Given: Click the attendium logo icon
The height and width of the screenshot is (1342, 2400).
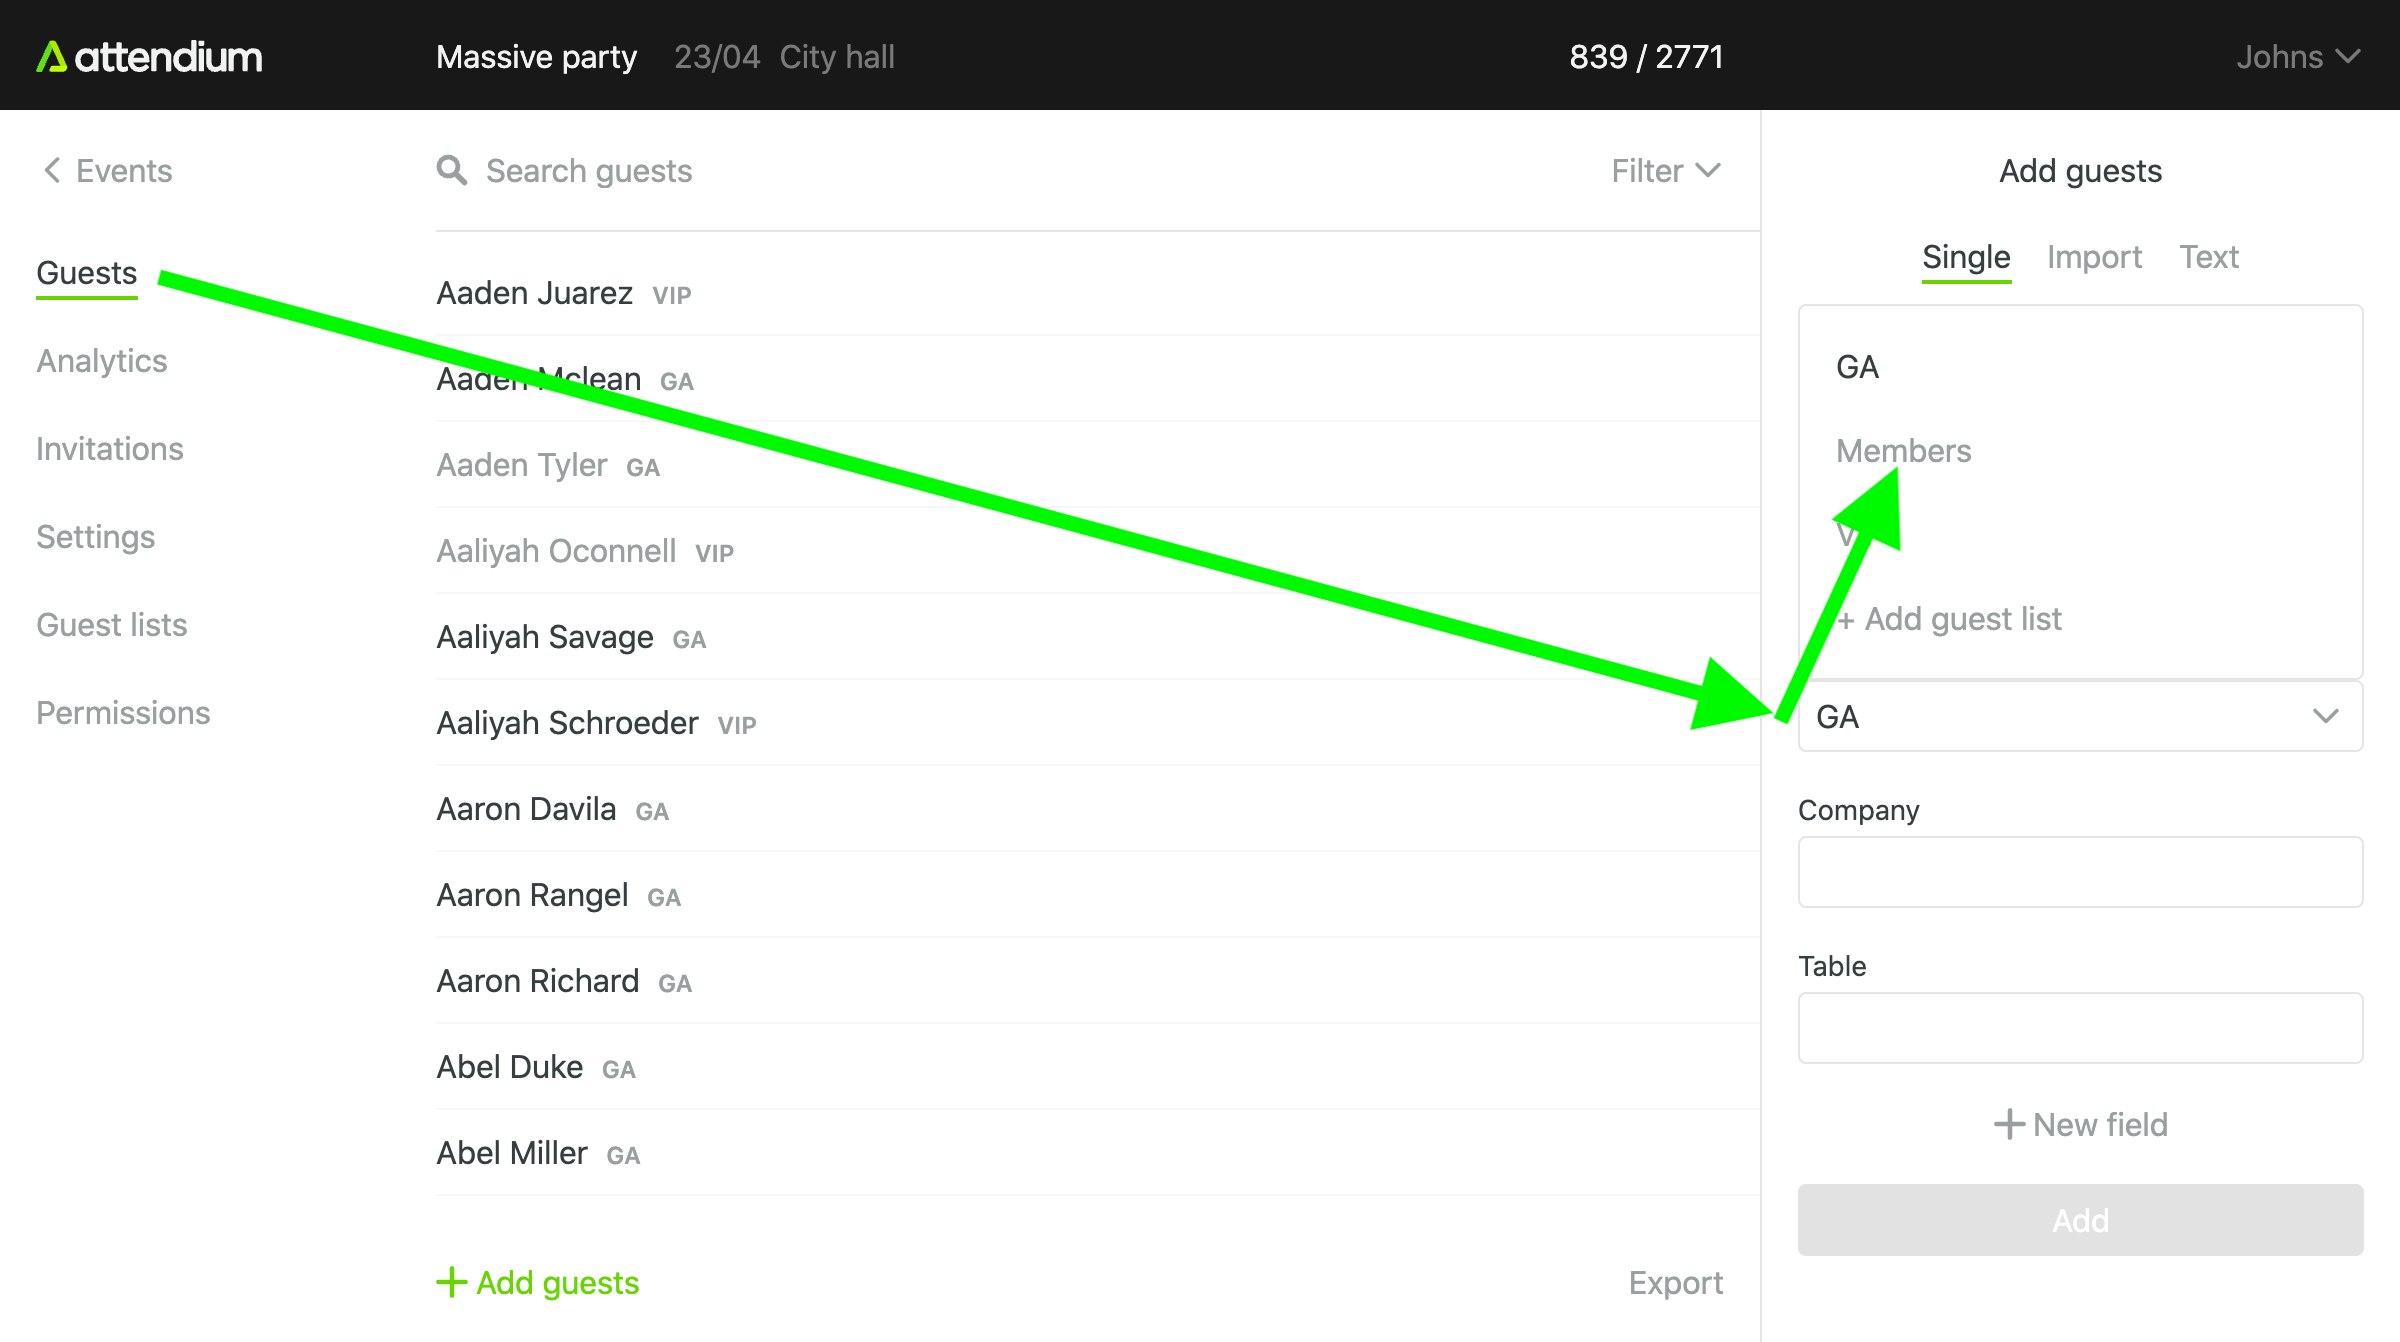Looking at the screenshot, I should click(x=51, y=57).
